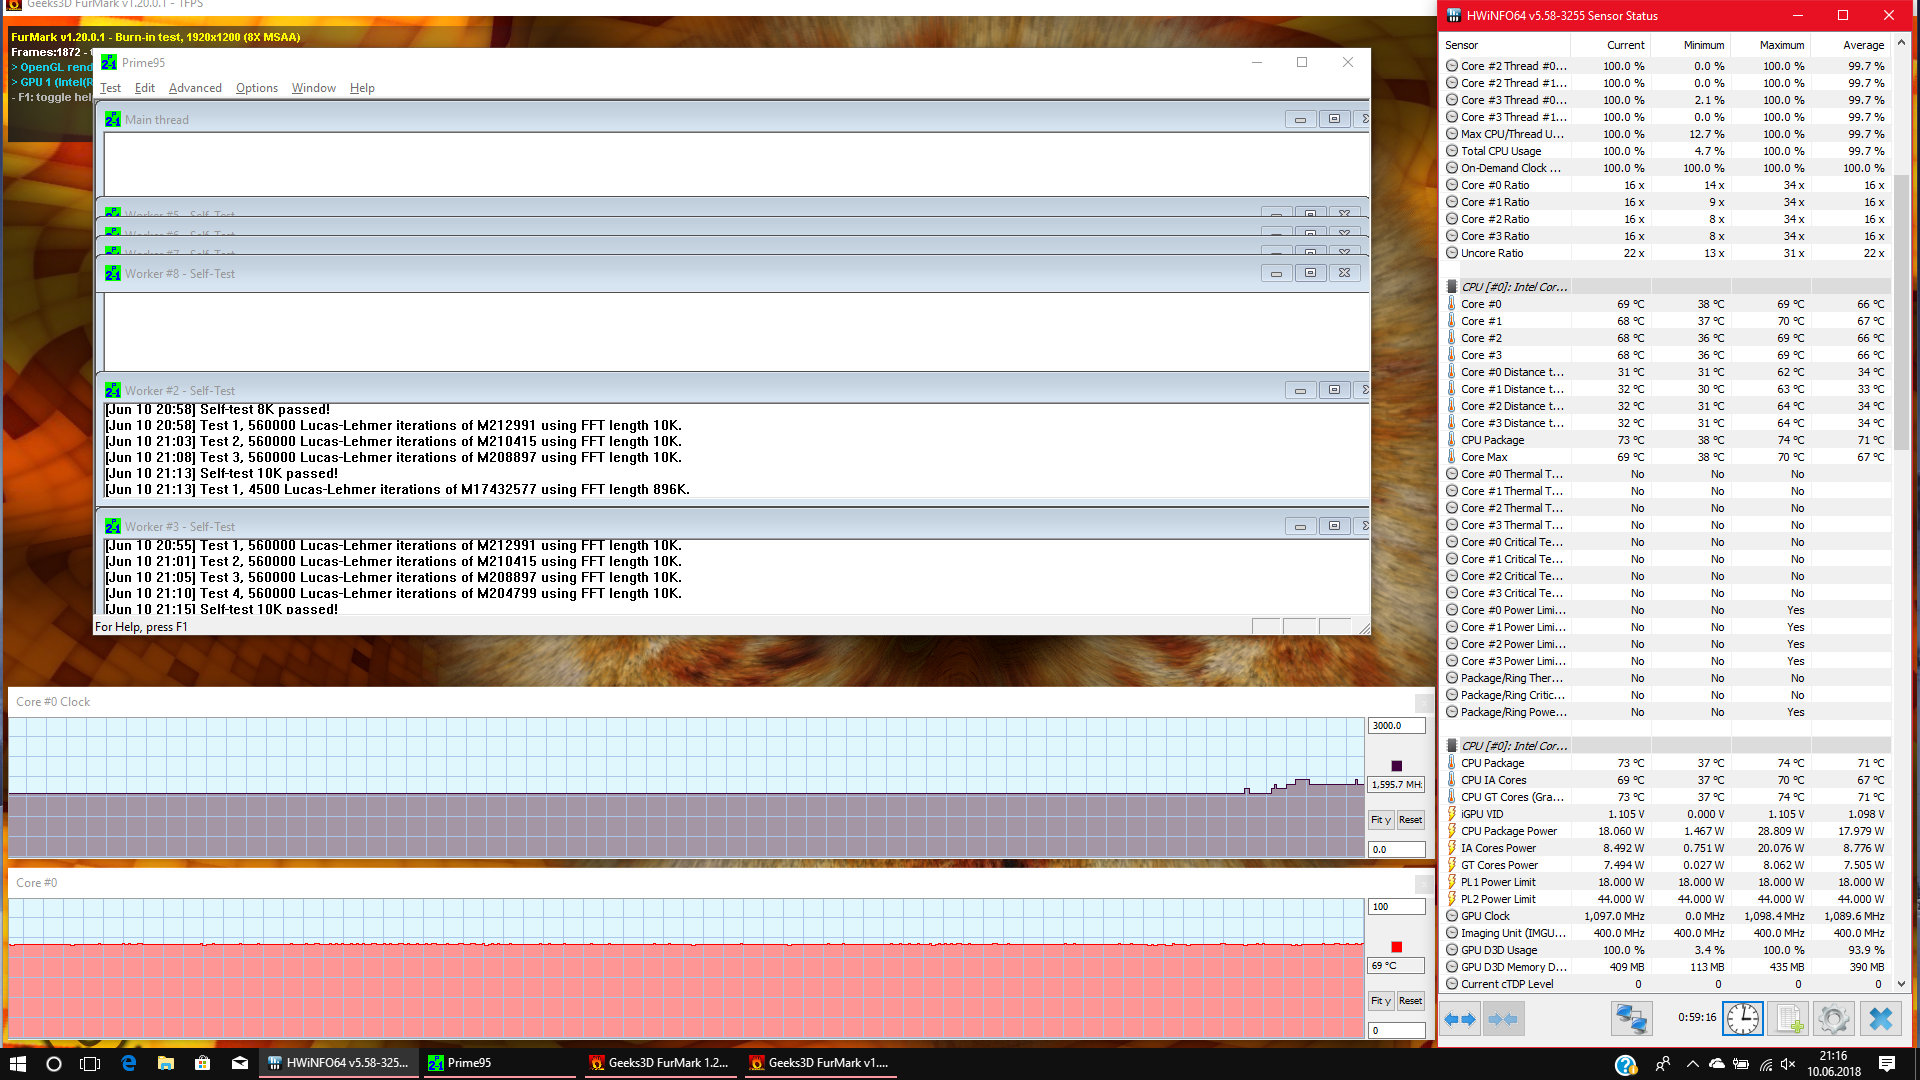Show hidden tray icons chevron
The height and width of the screenshot is (1080, 1920).
(x=1692, y=1063)
